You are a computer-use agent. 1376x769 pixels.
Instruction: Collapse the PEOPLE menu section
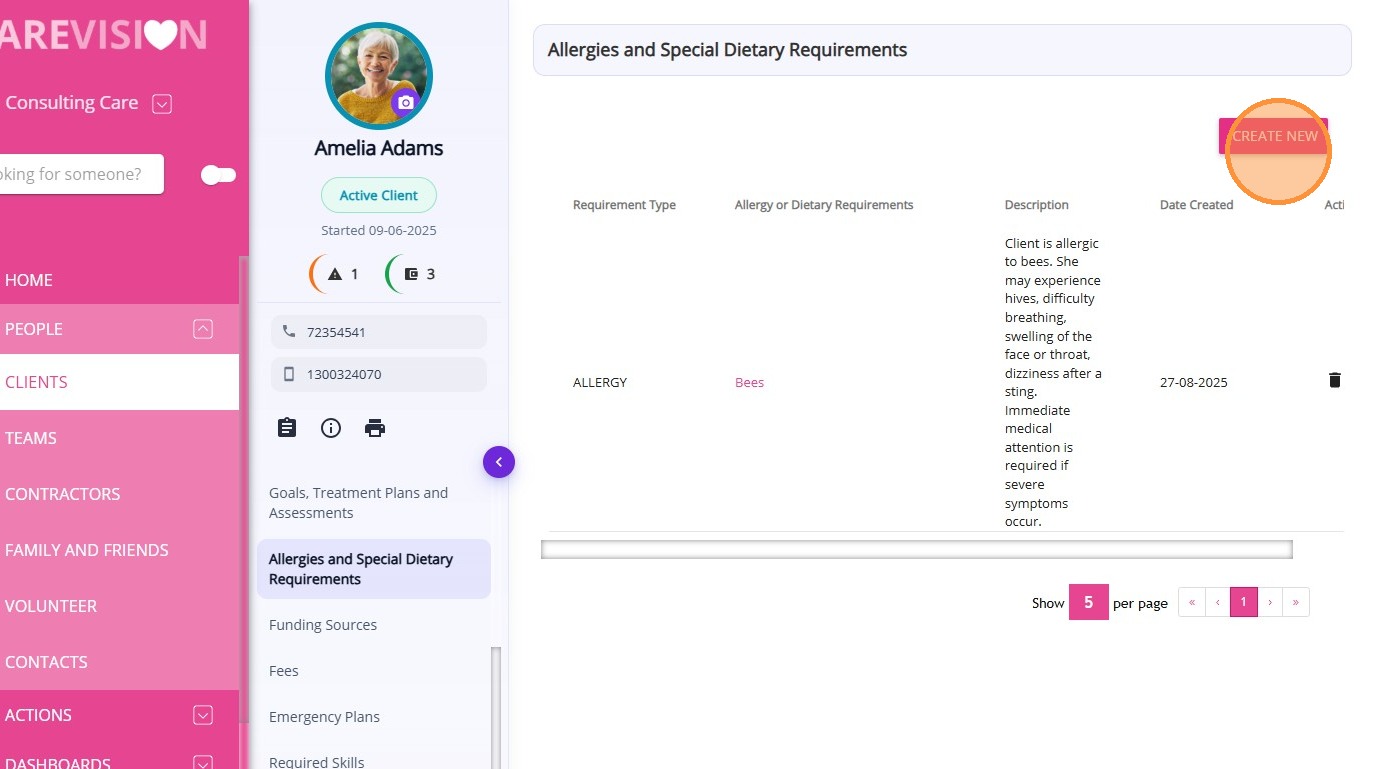pyautogui.click(x=203, y=329)
